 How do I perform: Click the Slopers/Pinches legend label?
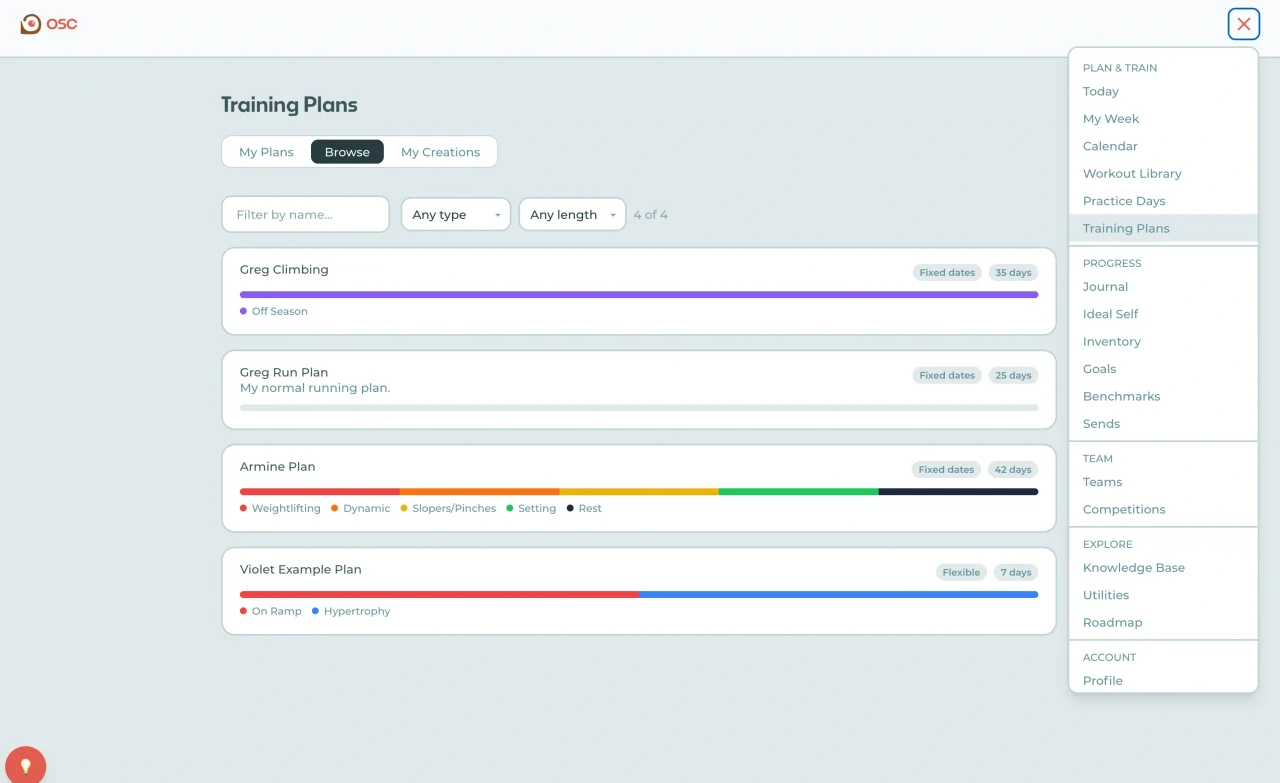point(454,508)
